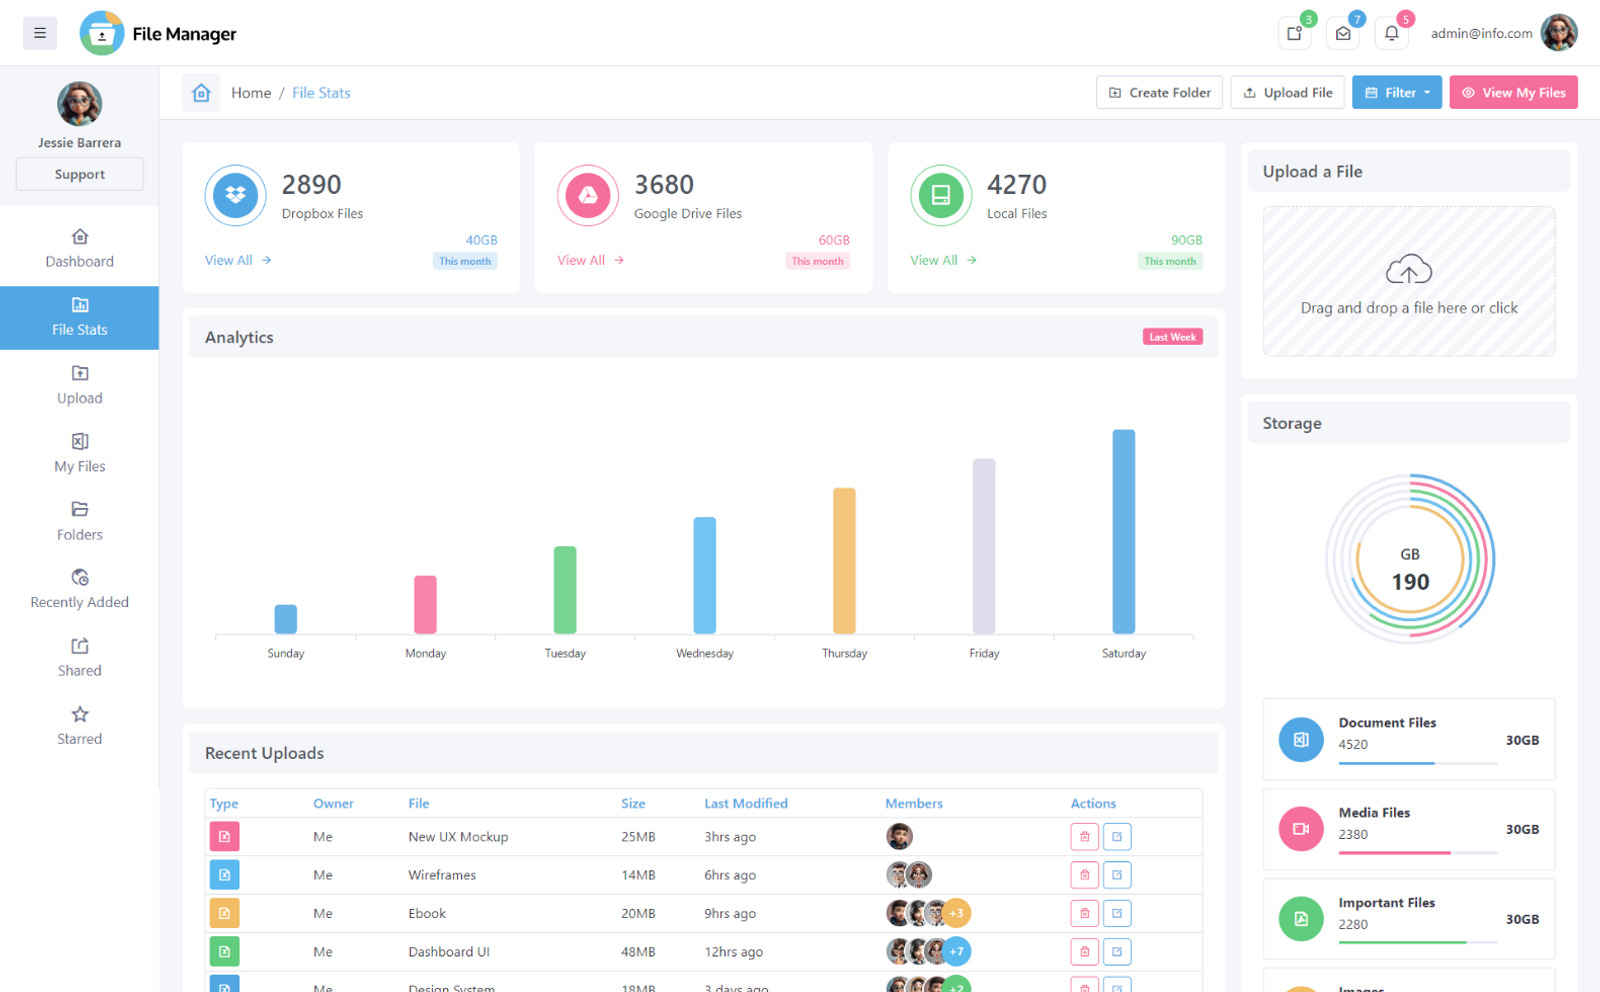Edit the Wireframes file entry
The image size is (1600, 992).
pyautogui.click(x=1118, y=874)
